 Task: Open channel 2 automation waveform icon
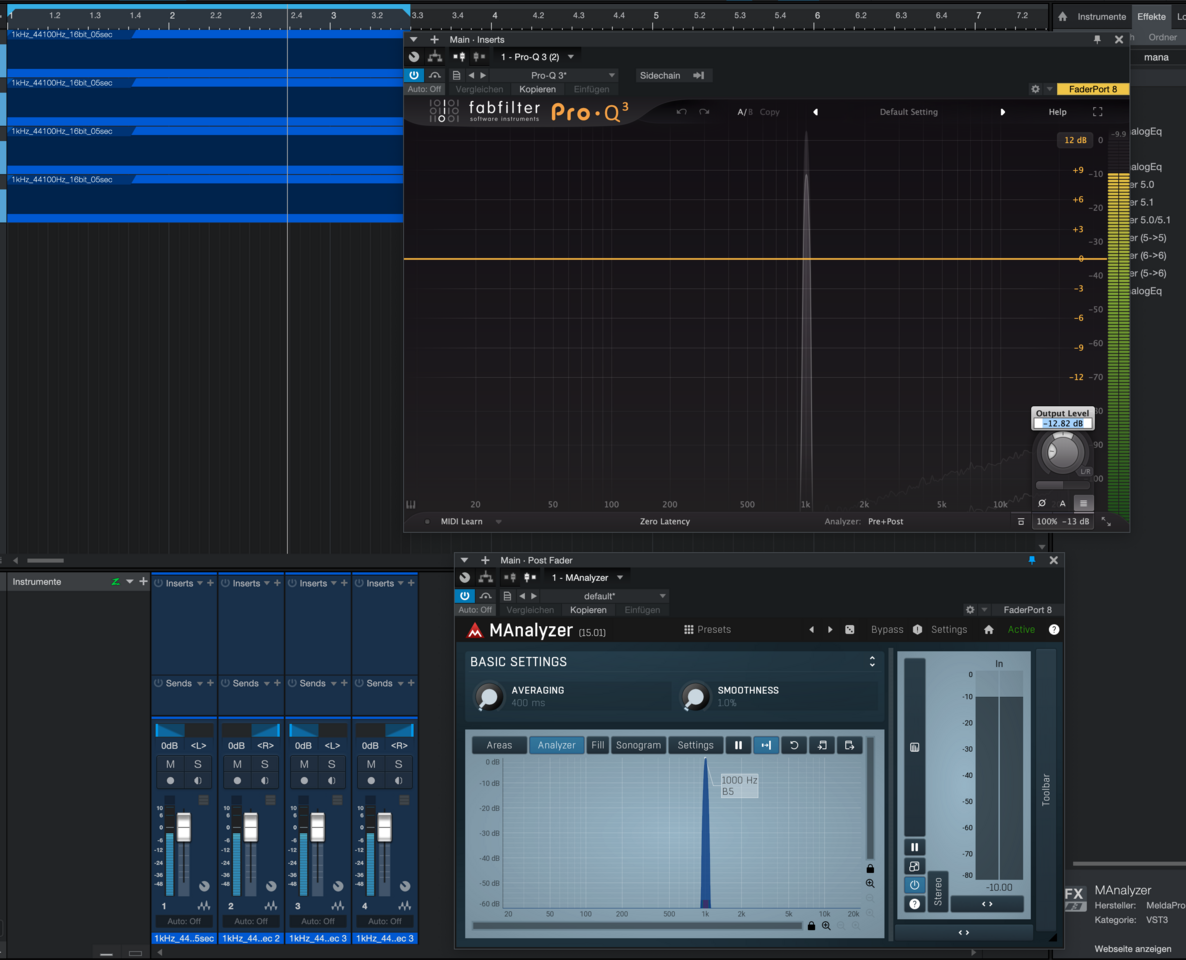270,906
